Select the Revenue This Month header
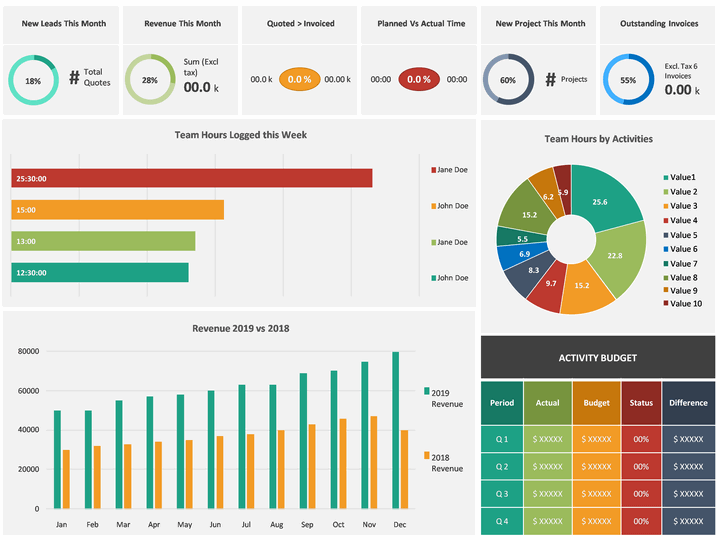 [182, 23]
